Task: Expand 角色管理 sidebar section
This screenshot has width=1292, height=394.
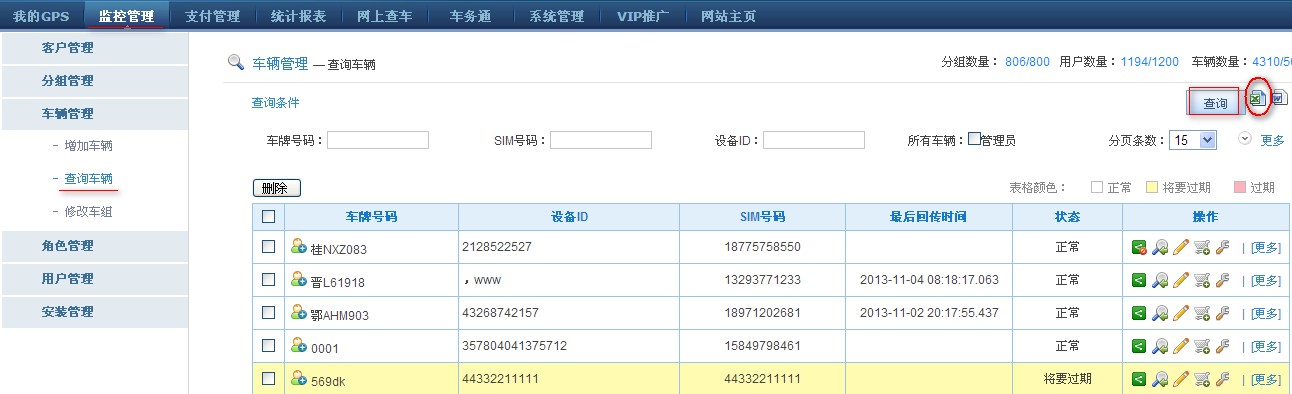Action: pos(94,246)
